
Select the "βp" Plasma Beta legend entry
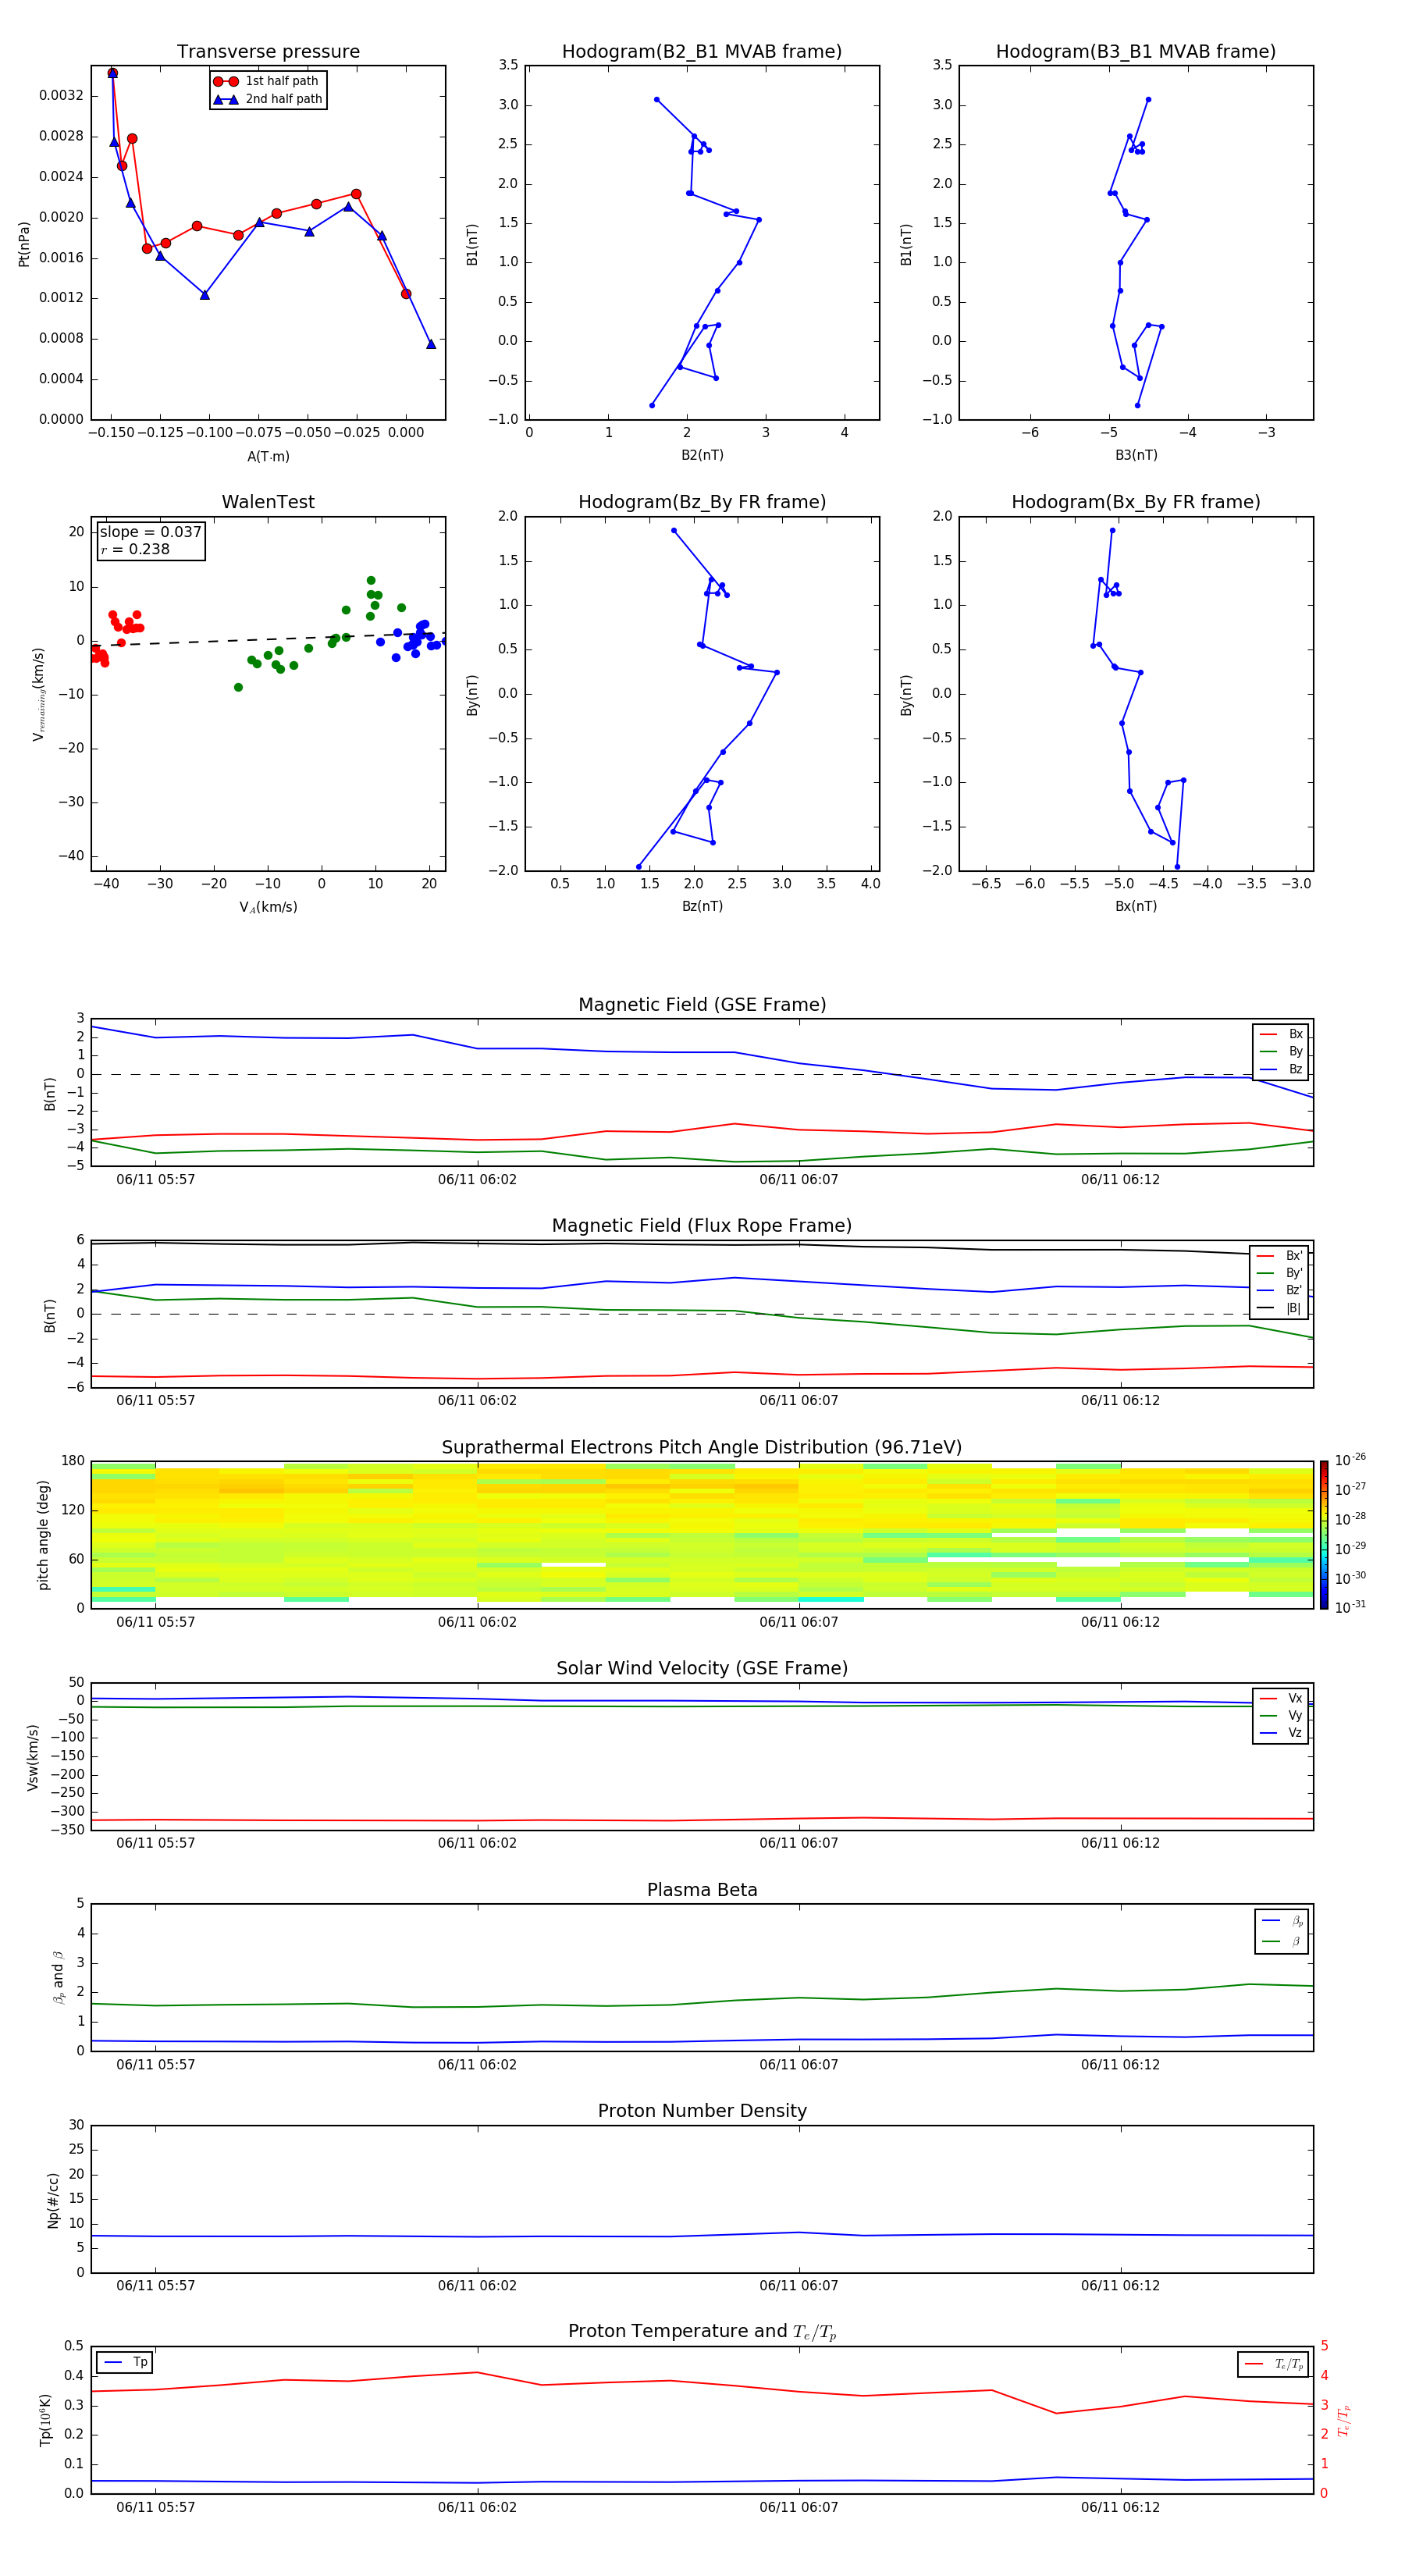(1283, 1921)
